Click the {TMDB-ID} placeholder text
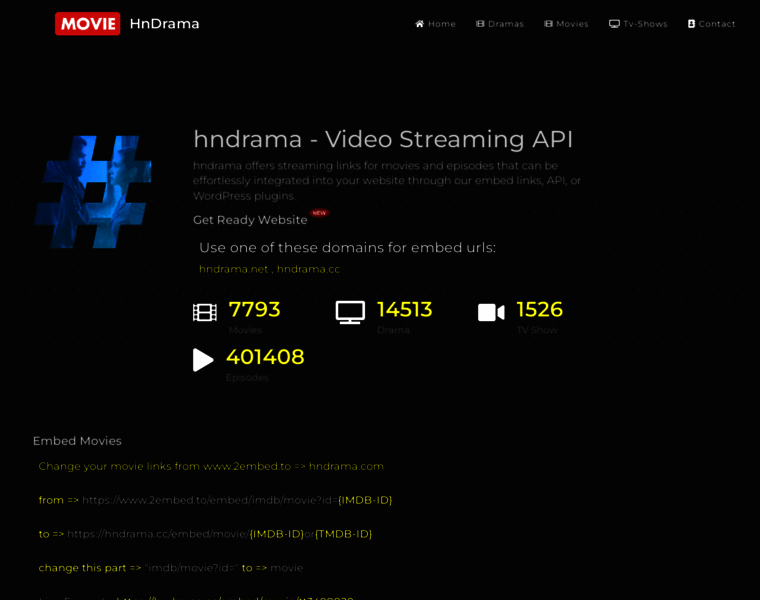This screenshot has width=760, height=600. point(344,534)
